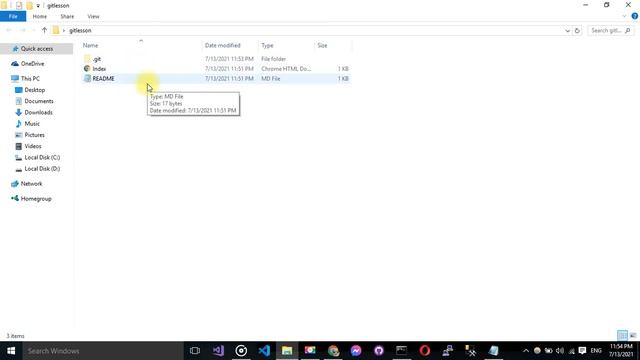Viewport: 640px width, 360px height.
Task: Expand the ribbon with the chevron
Action: 624,16
